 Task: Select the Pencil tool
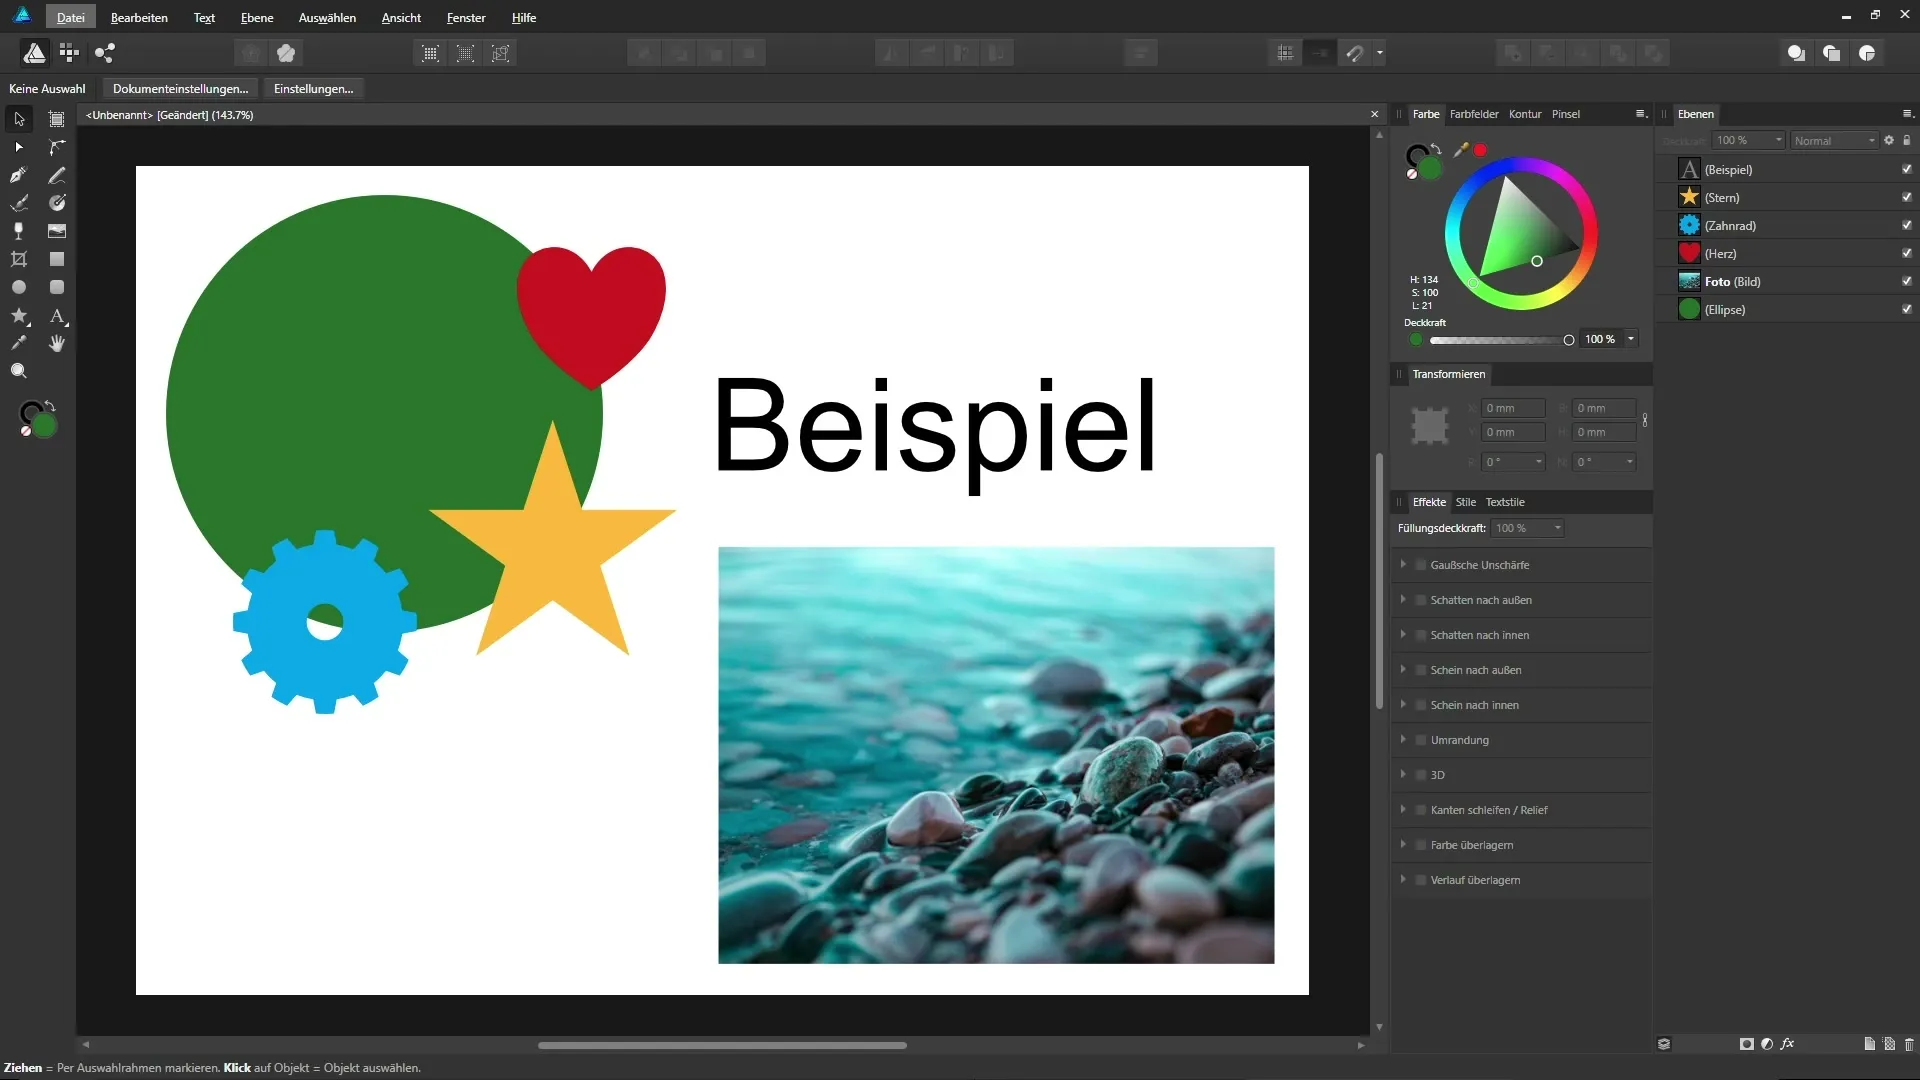pos(57,175)
